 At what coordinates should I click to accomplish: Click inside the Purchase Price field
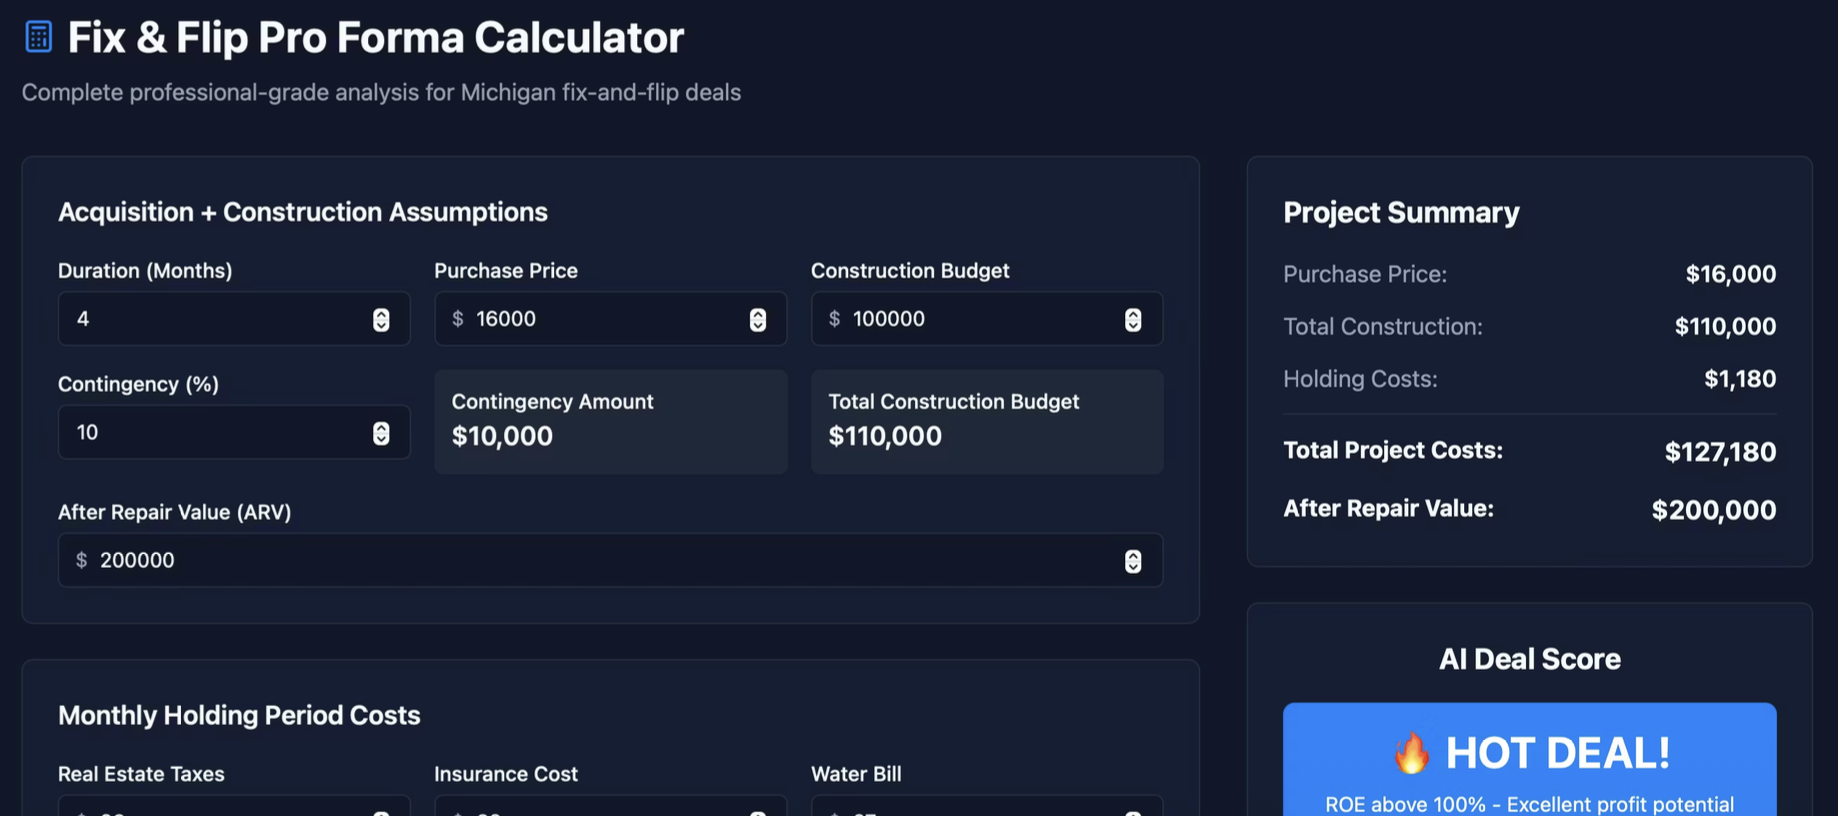coord(580,319)
